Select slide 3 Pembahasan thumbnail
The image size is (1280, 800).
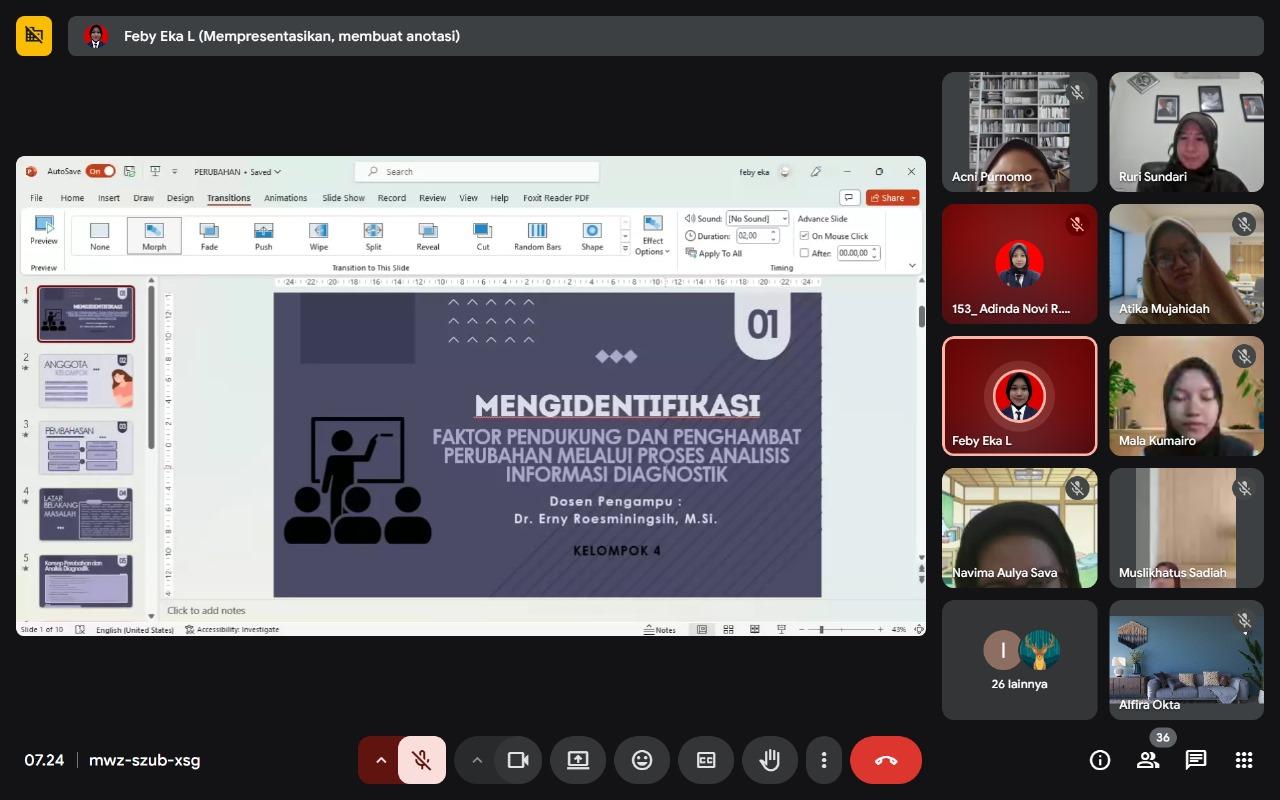86,447
